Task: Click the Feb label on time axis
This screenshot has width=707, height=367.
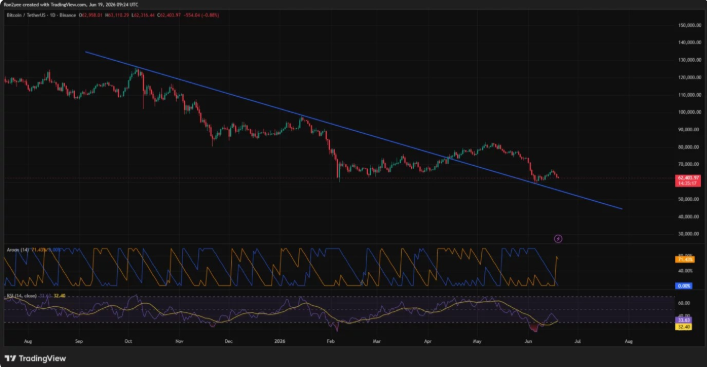Action: (x=330, y=342)
